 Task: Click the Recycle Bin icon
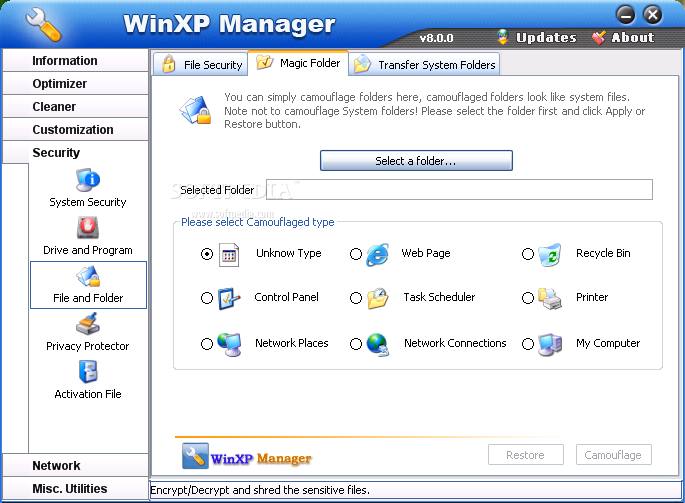550,254
